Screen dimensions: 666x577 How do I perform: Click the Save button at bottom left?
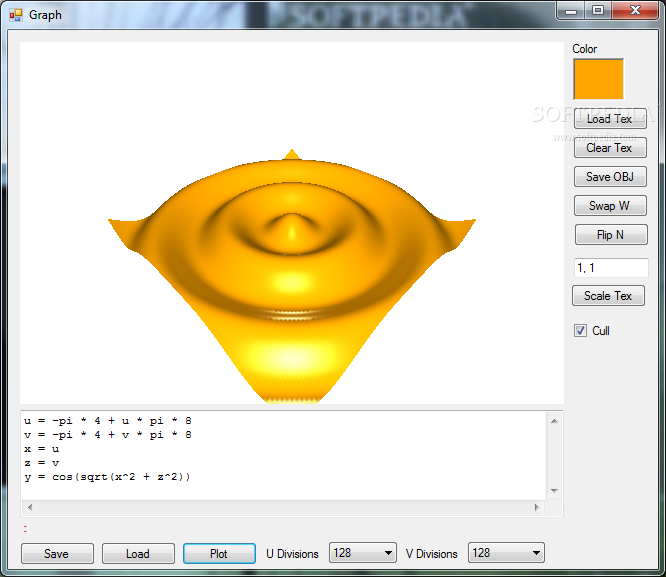[x=57, y=554]
